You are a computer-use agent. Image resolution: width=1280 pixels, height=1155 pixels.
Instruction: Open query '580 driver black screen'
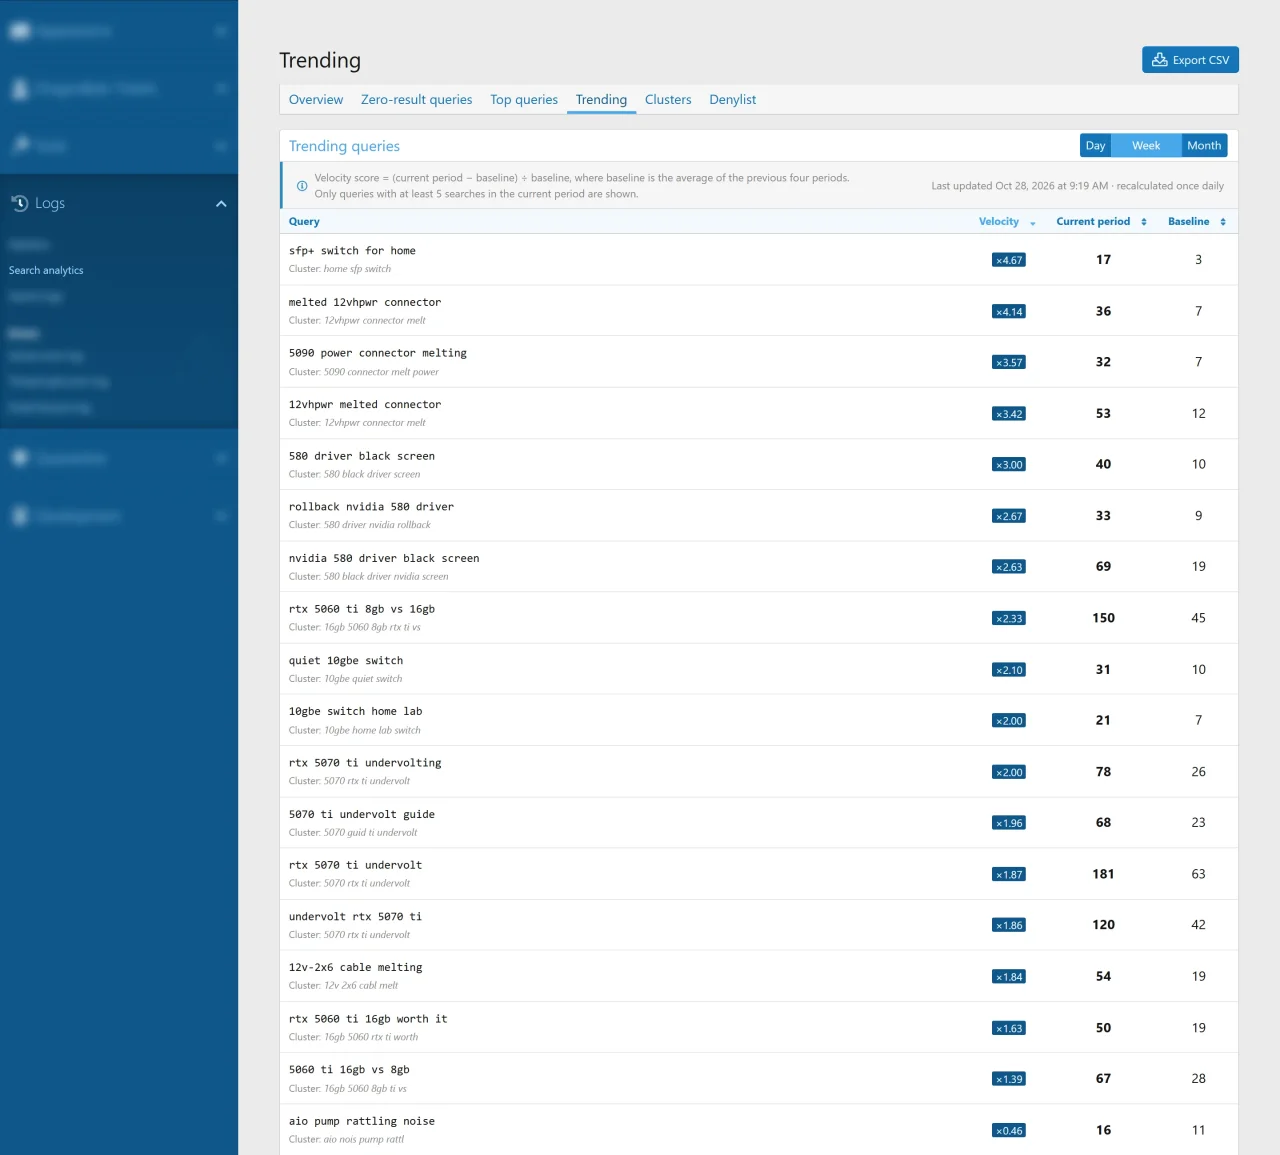click(362, 456)
